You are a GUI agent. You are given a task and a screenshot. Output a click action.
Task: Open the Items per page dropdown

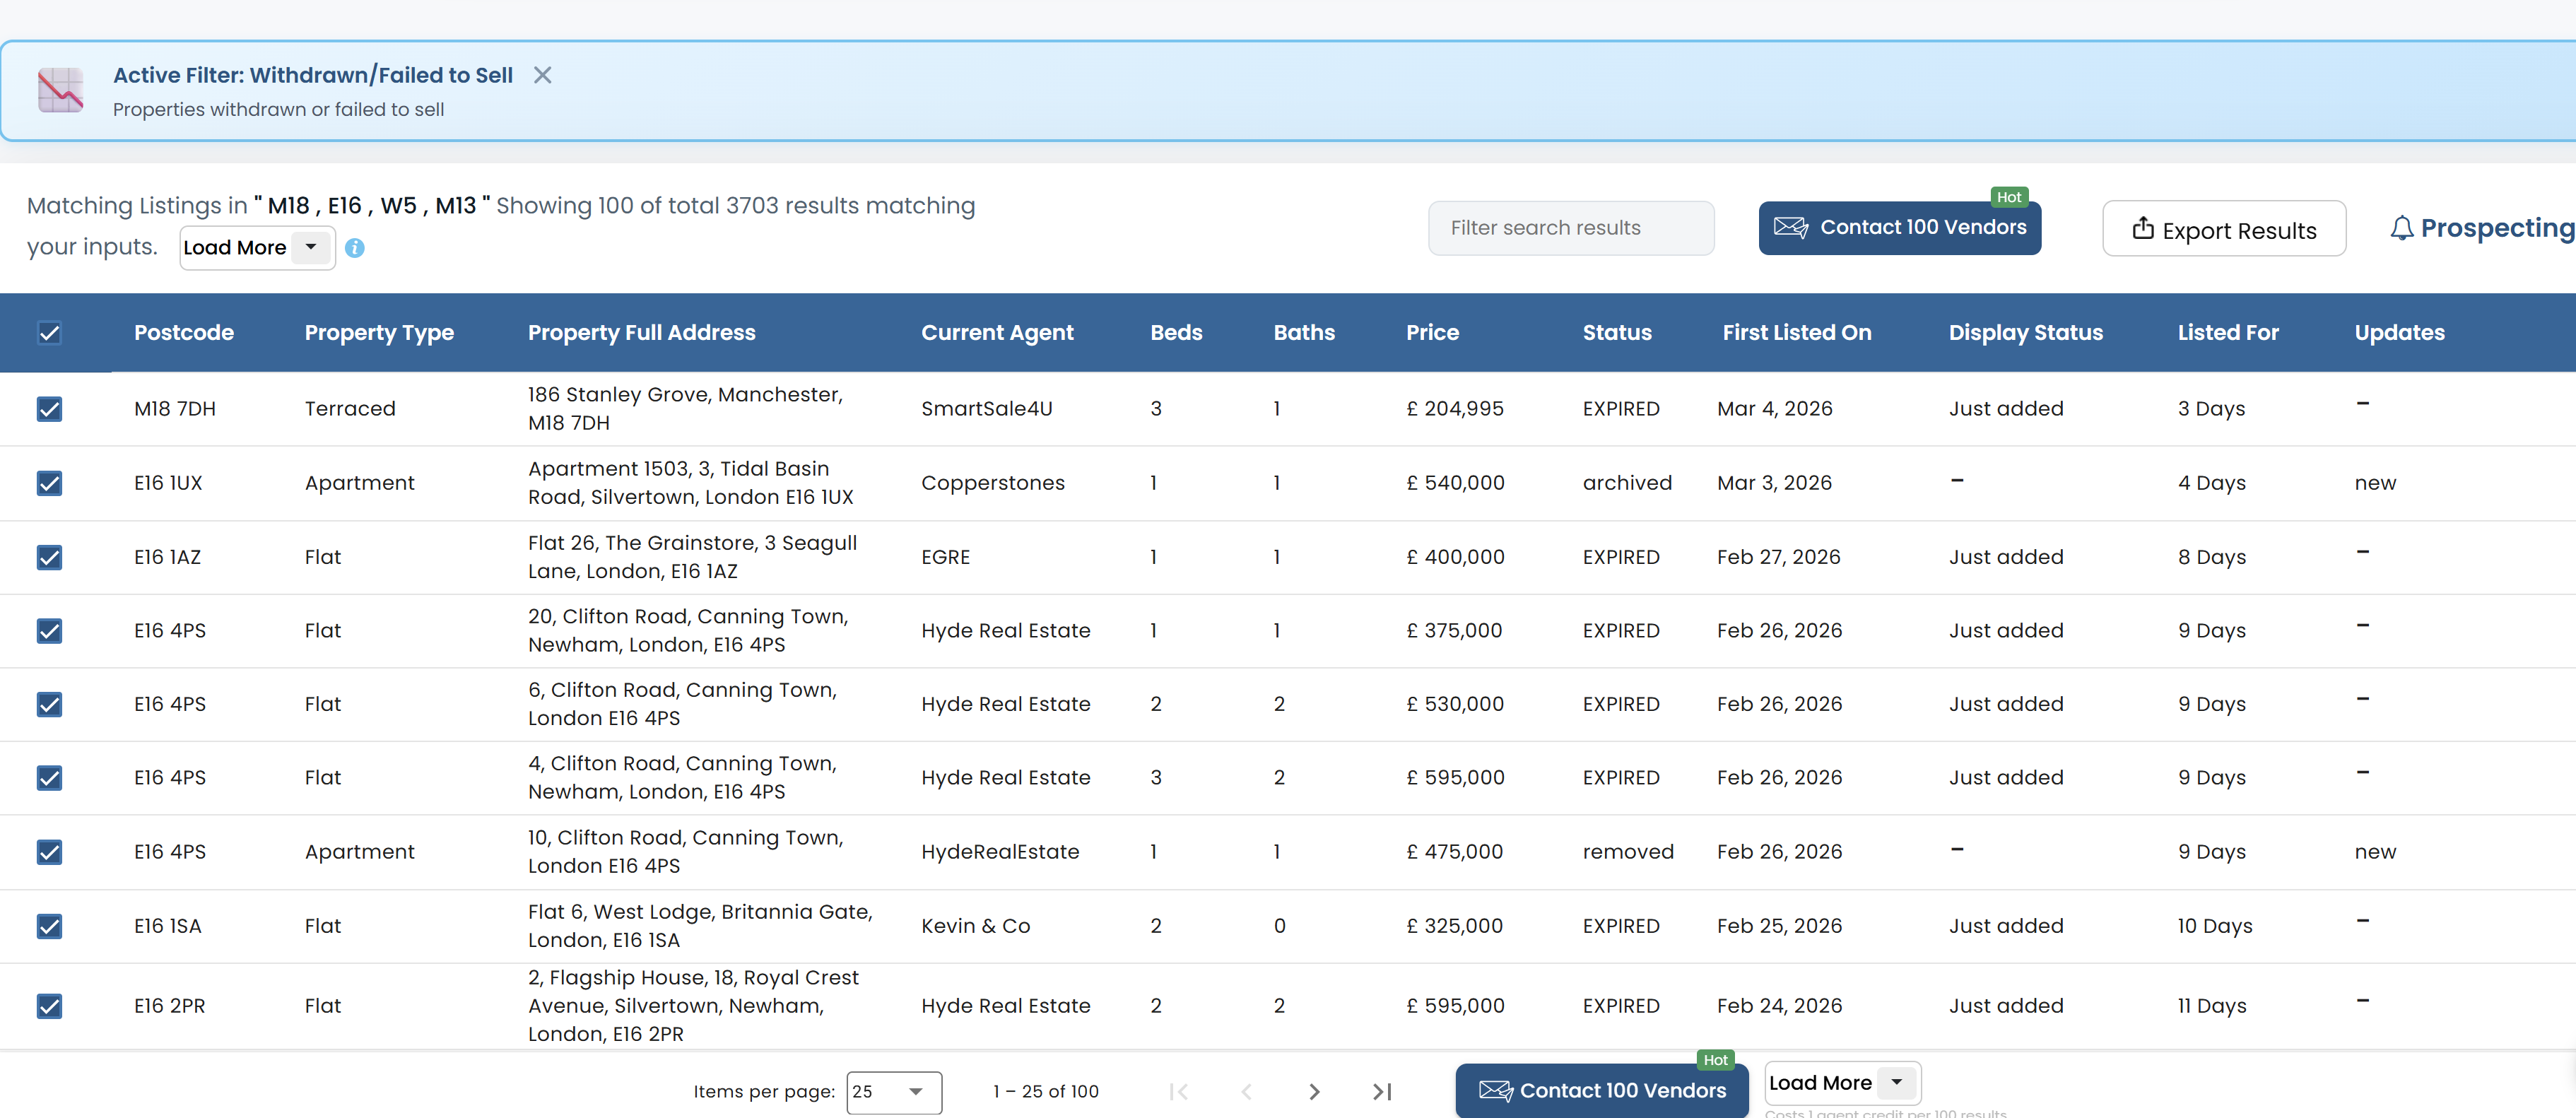(x=893, y=1092)
